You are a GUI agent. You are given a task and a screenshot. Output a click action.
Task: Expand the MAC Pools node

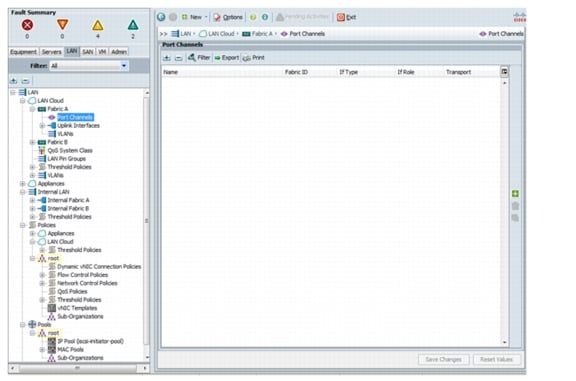click(x=42, y=349)
